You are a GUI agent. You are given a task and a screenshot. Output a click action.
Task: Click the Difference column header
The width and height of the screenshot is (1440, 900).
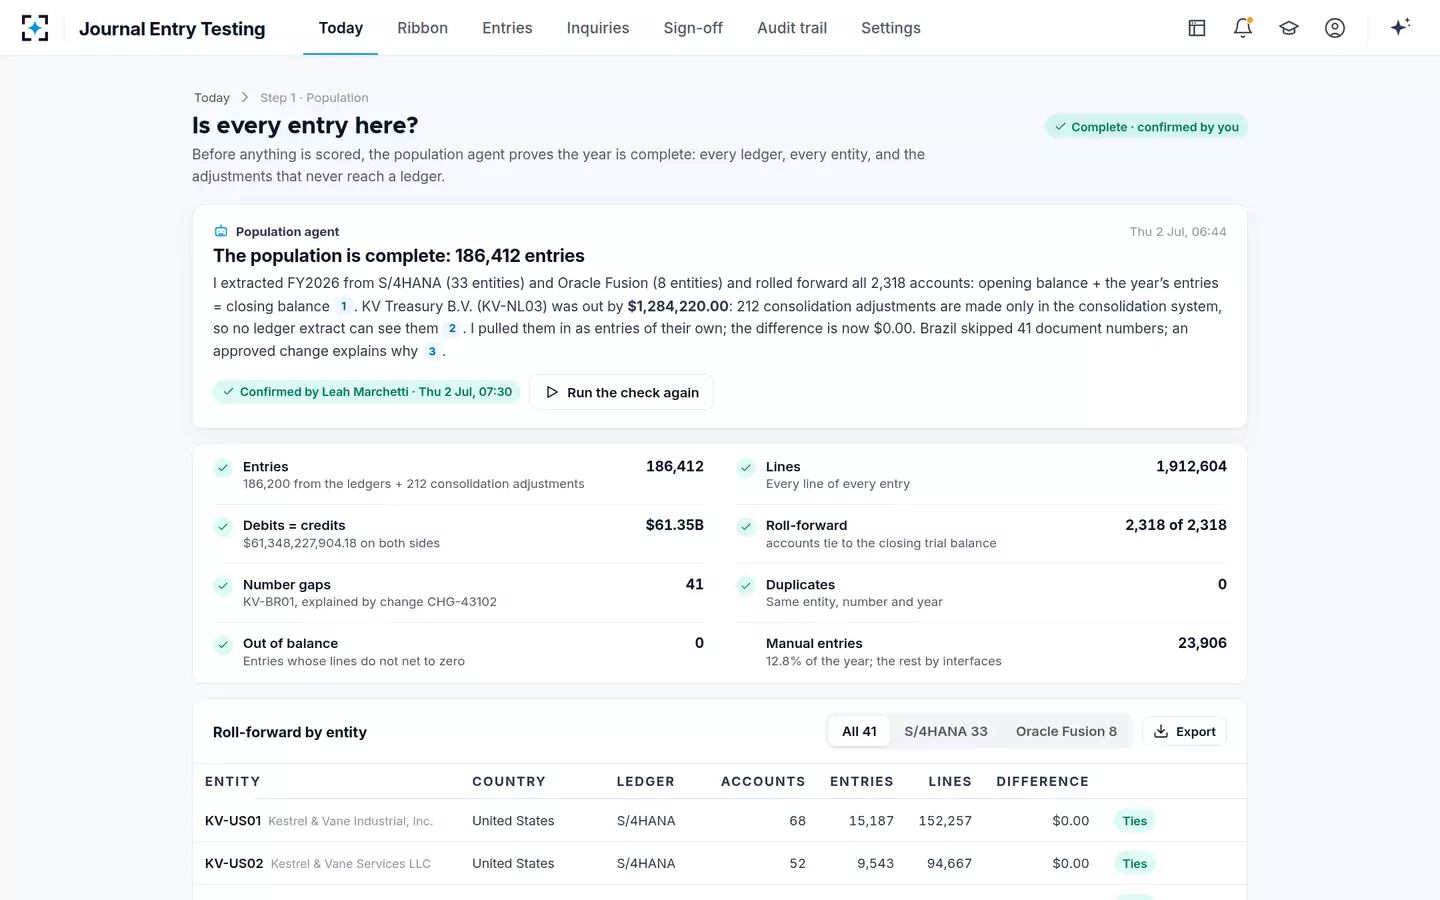click(1042, 781)
